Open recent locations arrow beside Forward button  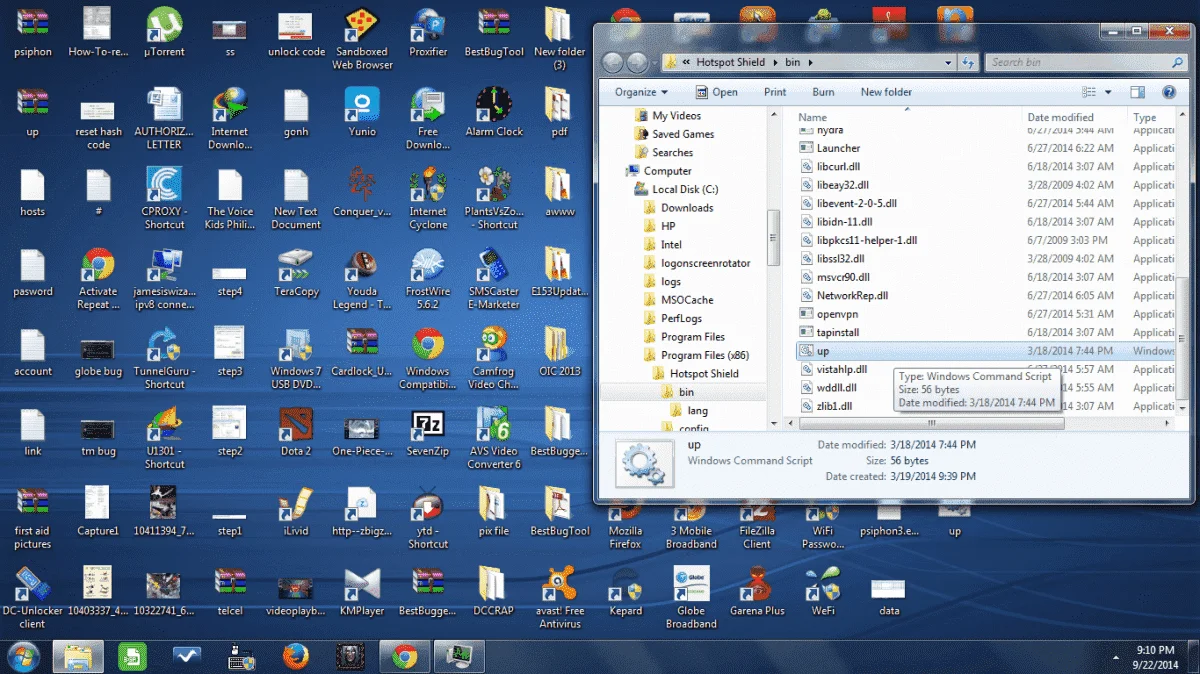pos(656,62)
